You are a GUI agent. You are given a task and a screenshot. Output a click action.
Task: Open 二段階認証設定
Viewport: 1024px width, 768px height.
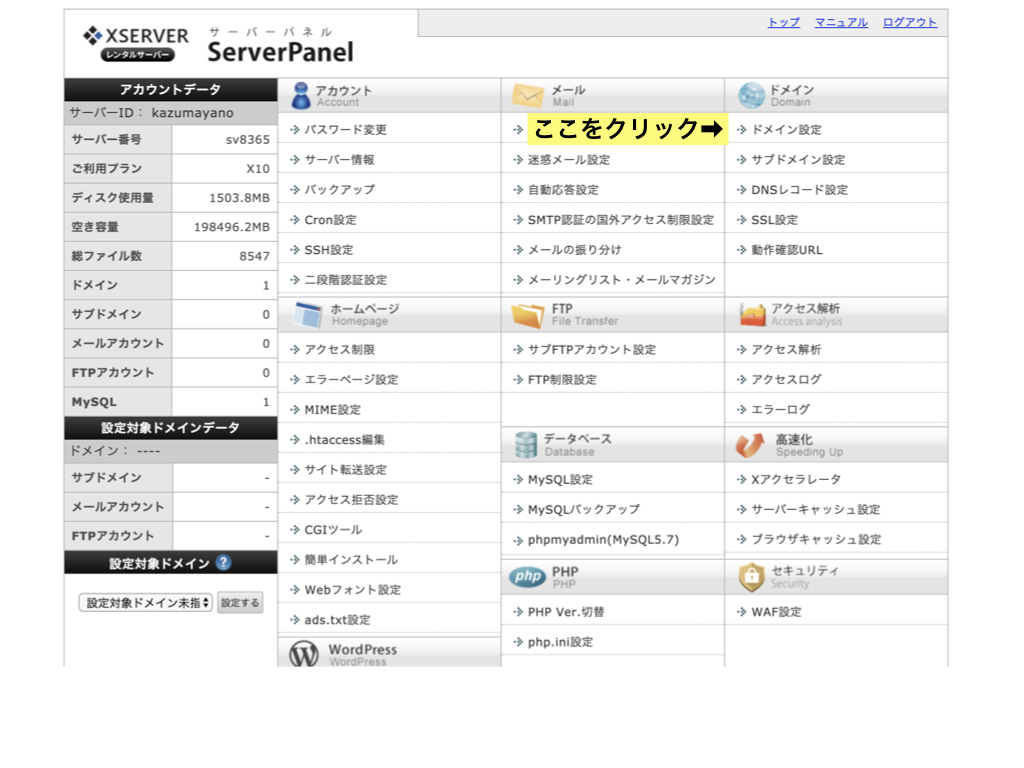(345, 280)
